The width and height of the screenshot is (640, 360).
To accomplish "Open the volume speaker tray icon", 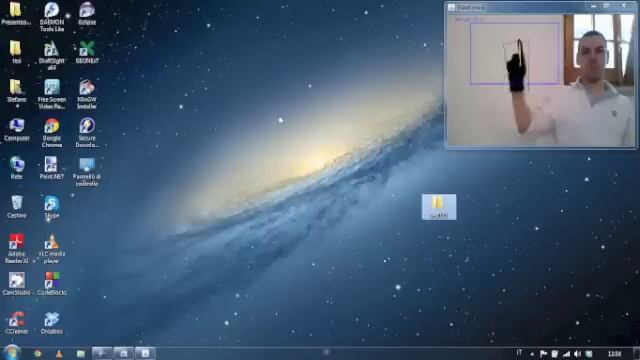I will point(577,354).
